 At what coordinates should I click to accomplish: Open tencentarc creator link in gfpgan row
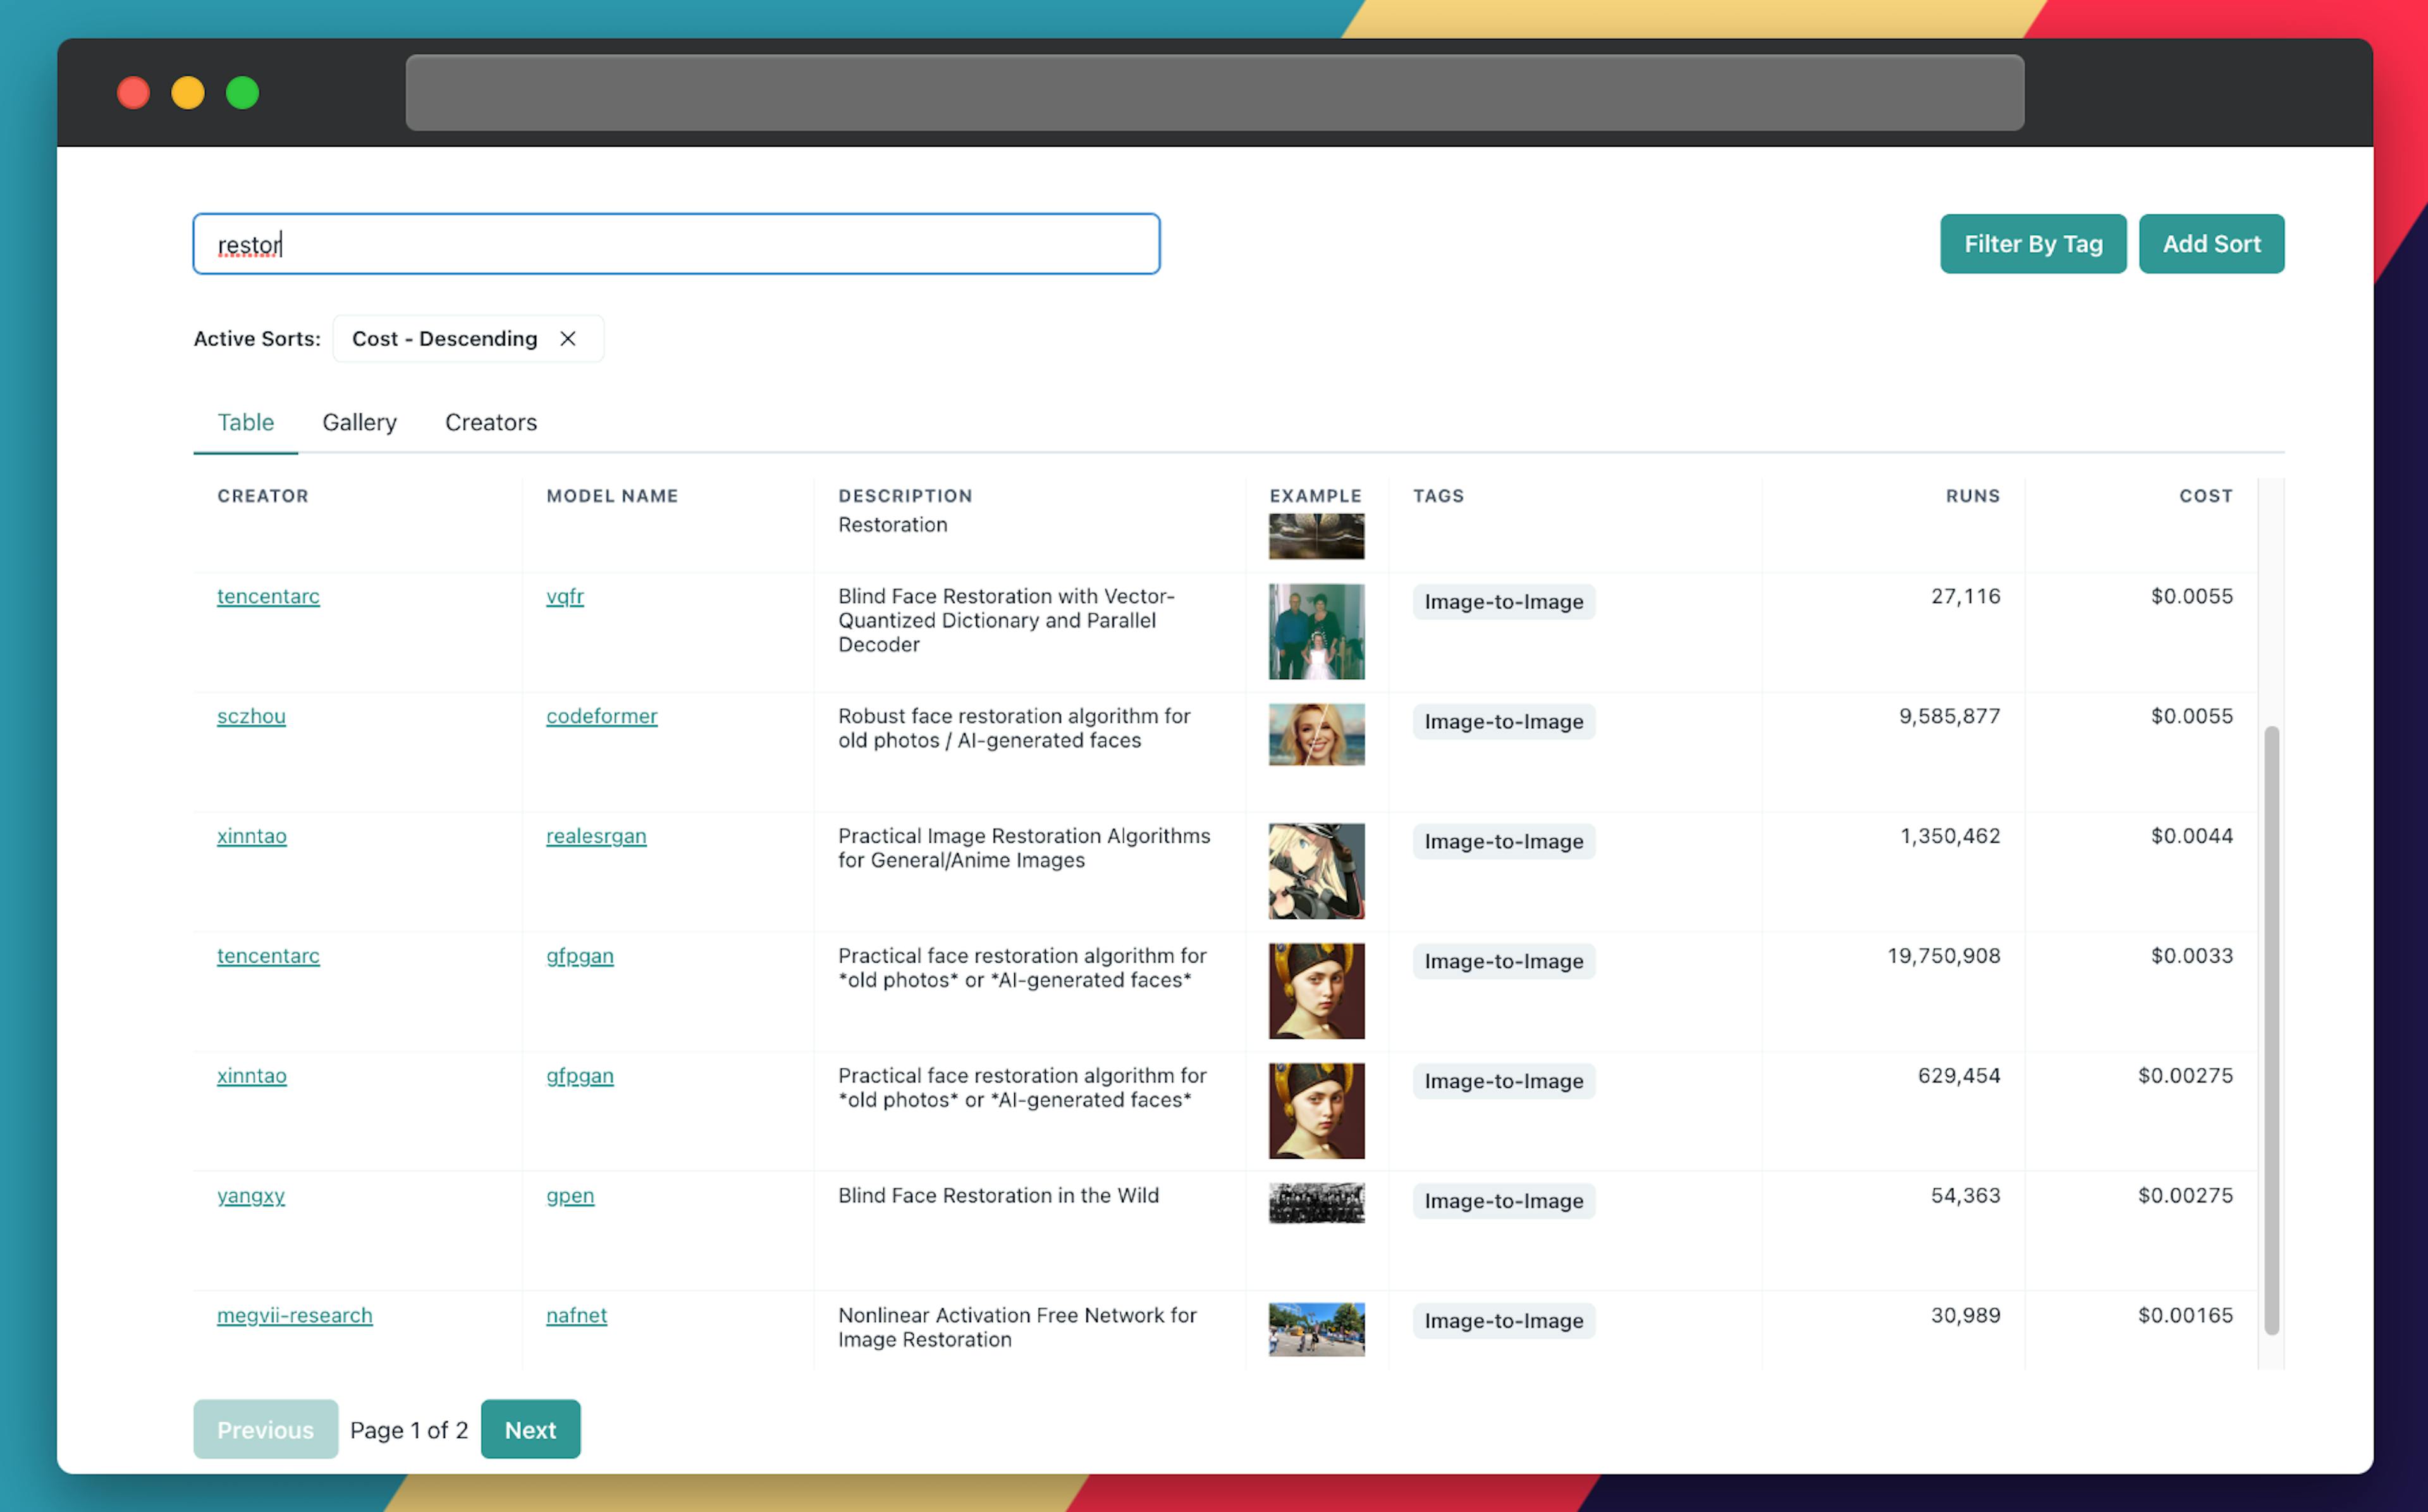coord(268,956)
